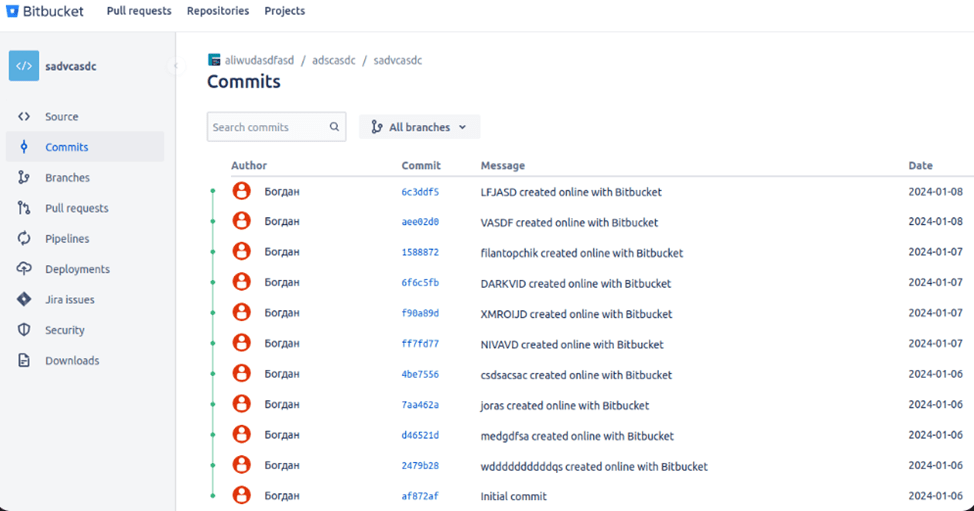Screen dimensions: 974x511
Task: Click the aliwudasdfasd breadcrumb link
Action: (x=259, y=60)
